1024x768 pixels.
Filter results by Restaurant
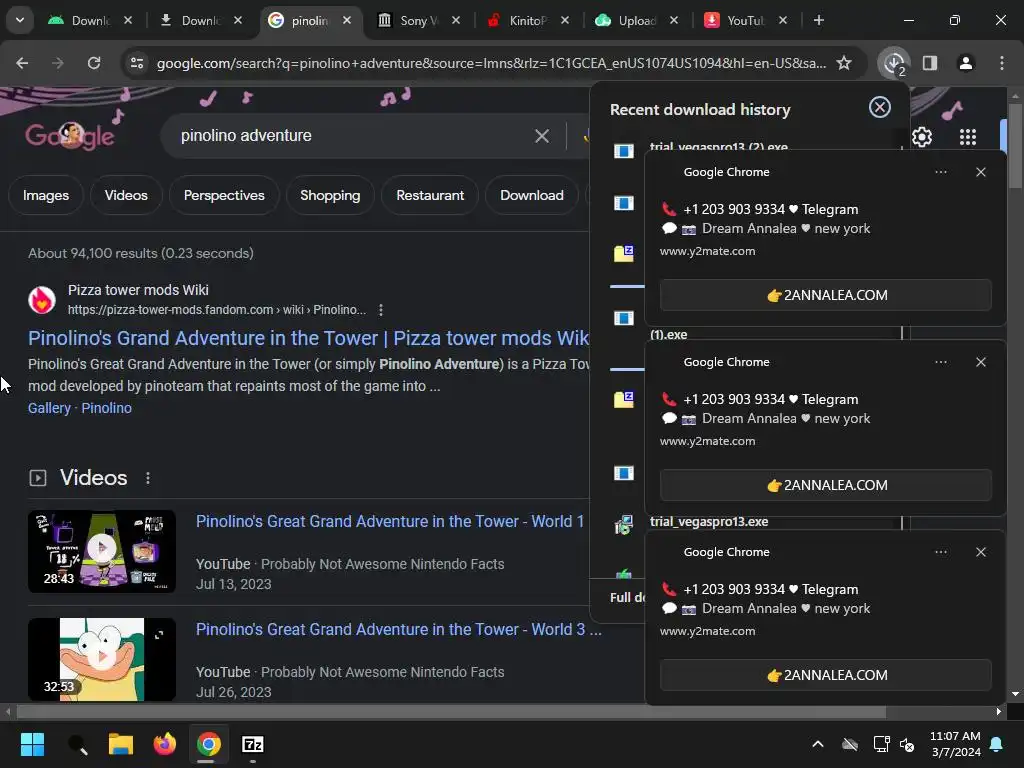(x=430, y=195)
